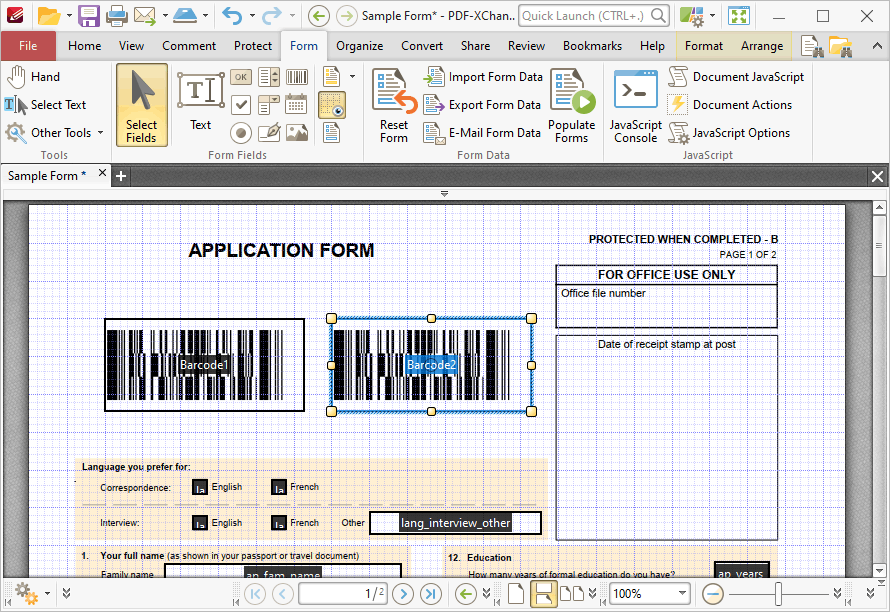The height and width of the screenshot is (612, 890).
Task: Click the find binoculars document icon
Action: pyautogui.click(x=812, y=46)
